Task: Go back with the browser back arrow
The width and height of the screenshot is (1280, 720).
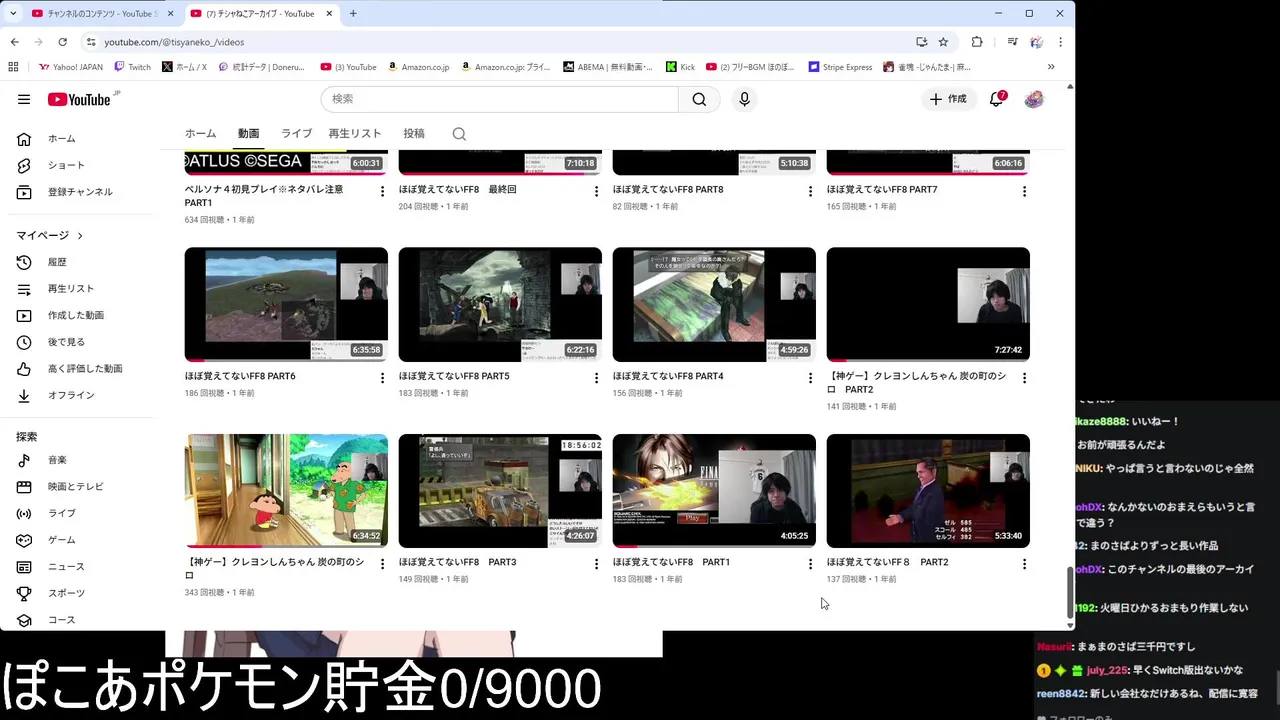Action: pos(14,42)
